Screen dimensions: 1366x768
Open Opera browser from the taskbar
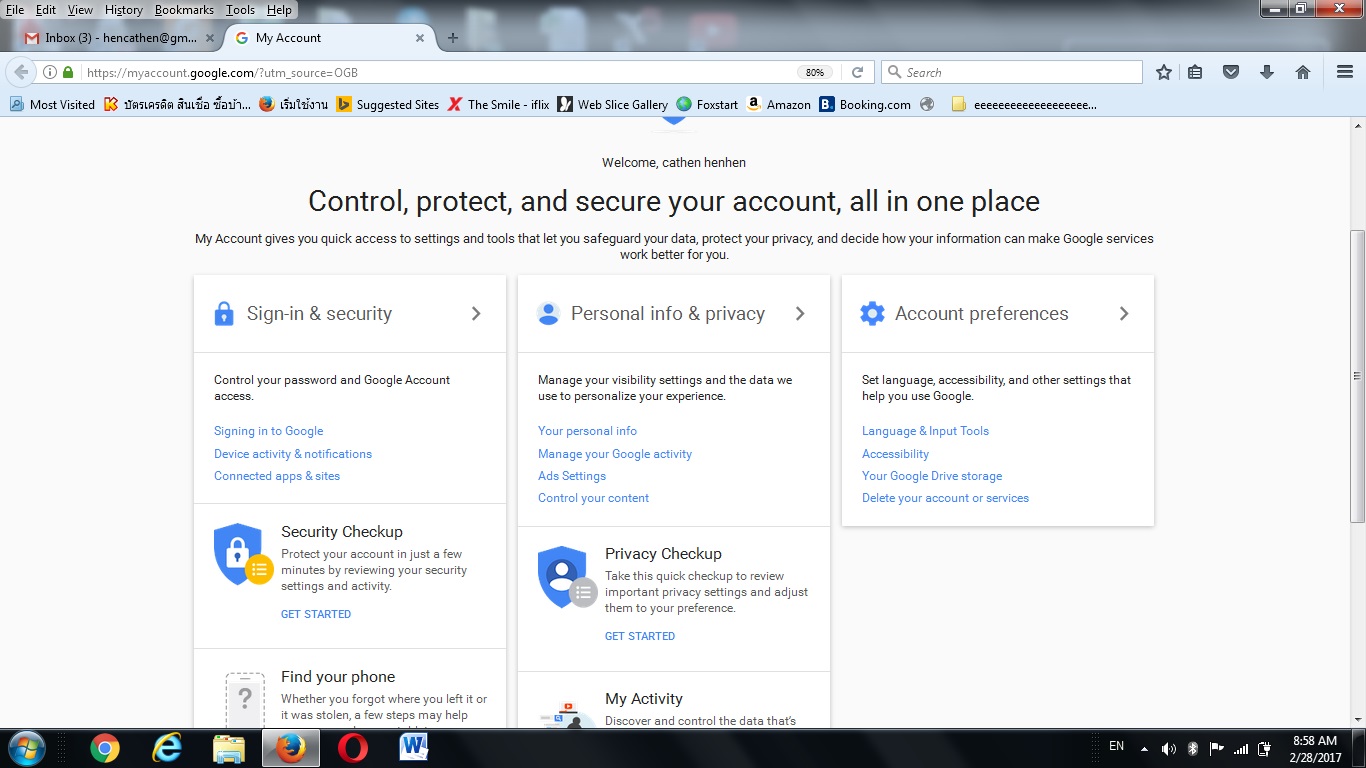(x=352, y=748)
